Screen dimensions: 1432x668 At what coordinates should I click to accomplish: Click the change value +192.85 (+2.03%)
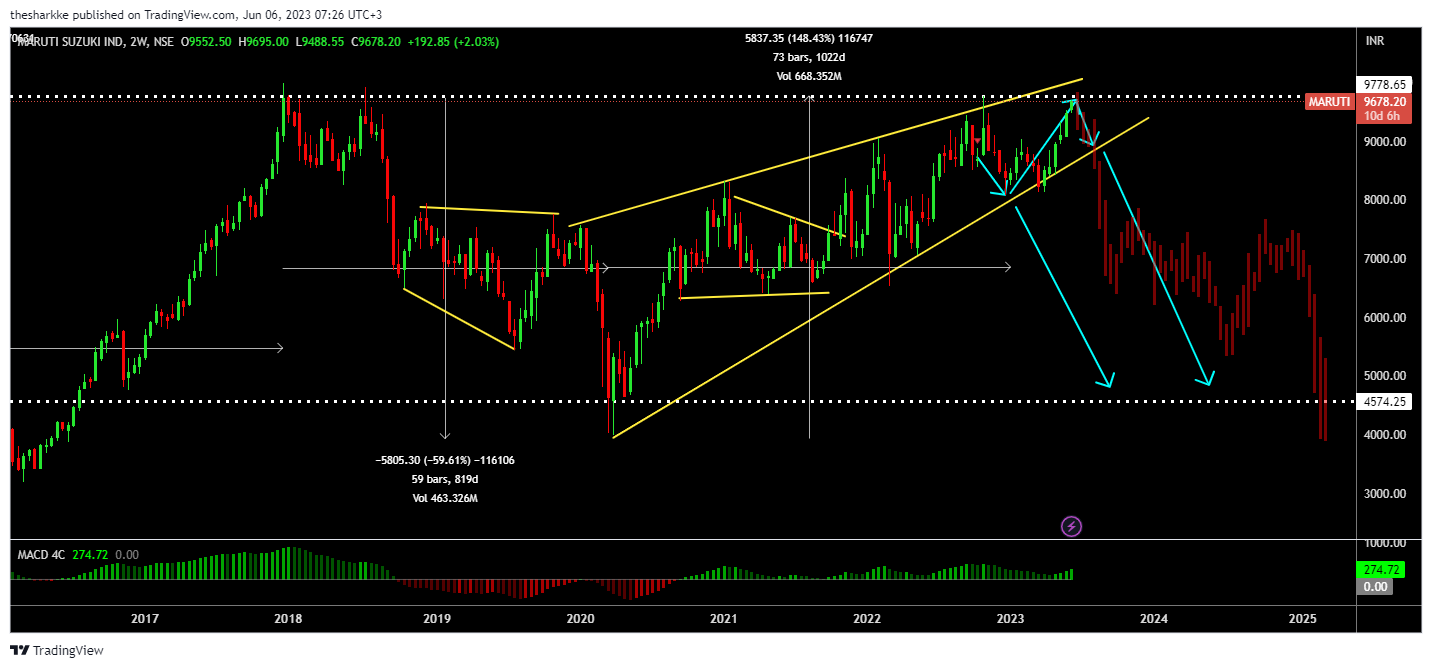[453, 42]
